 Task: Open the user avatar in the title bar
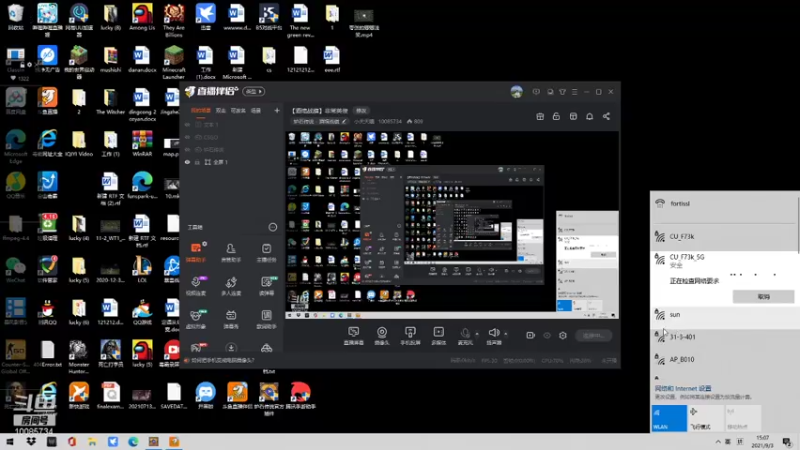click(x=516, y=92)
